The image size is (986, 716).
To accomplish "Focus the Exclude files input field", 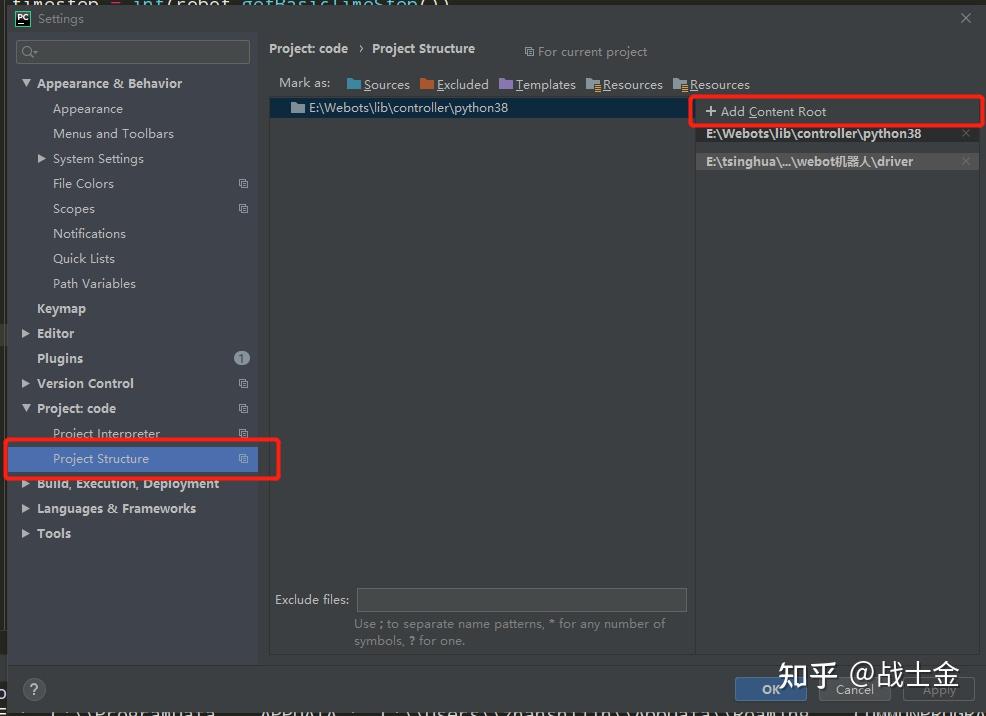I will coord(521,600).
